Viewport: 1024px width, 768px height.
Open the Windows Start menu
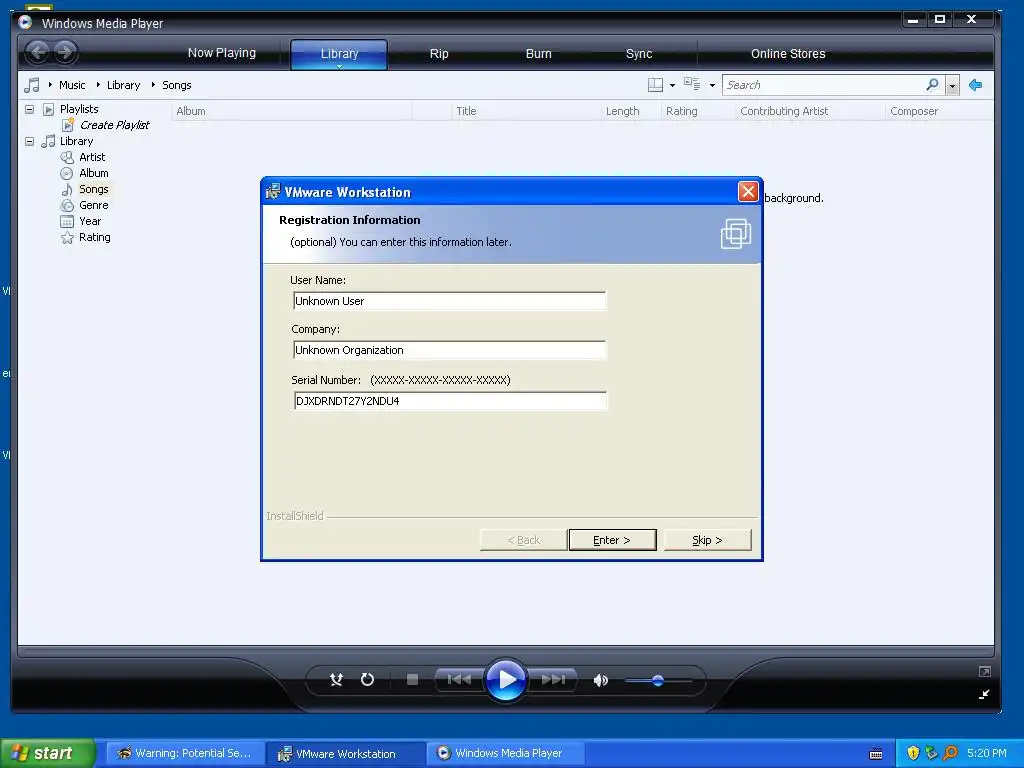(x=47, y=753)
